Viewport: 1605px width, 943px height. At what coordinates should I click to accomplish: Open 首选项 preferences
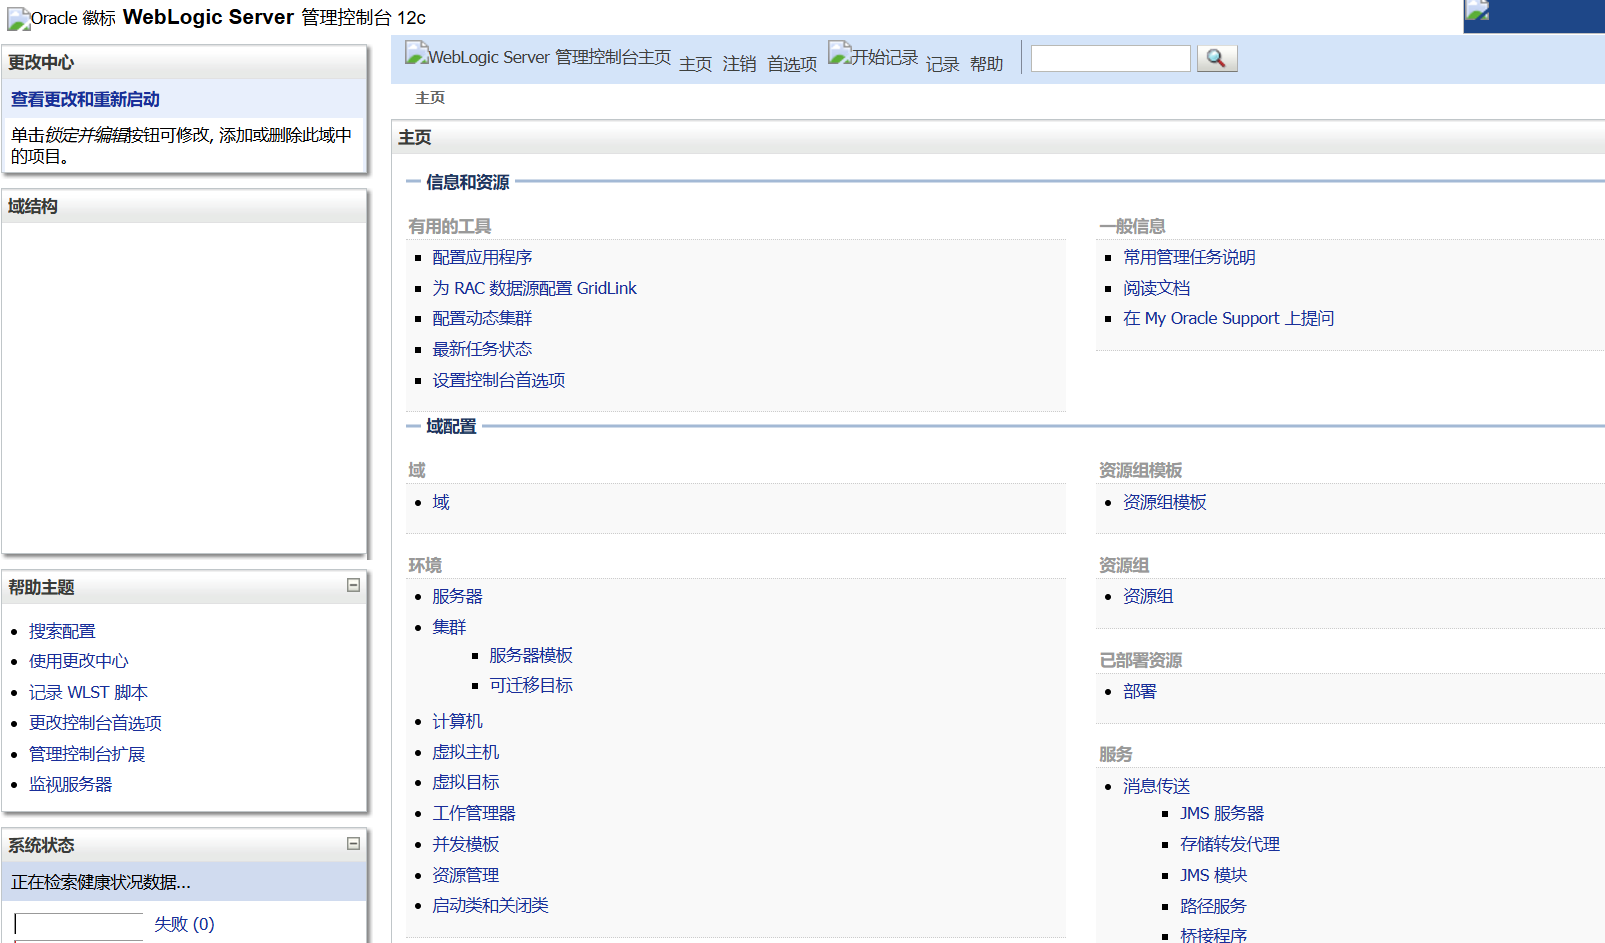792,64
